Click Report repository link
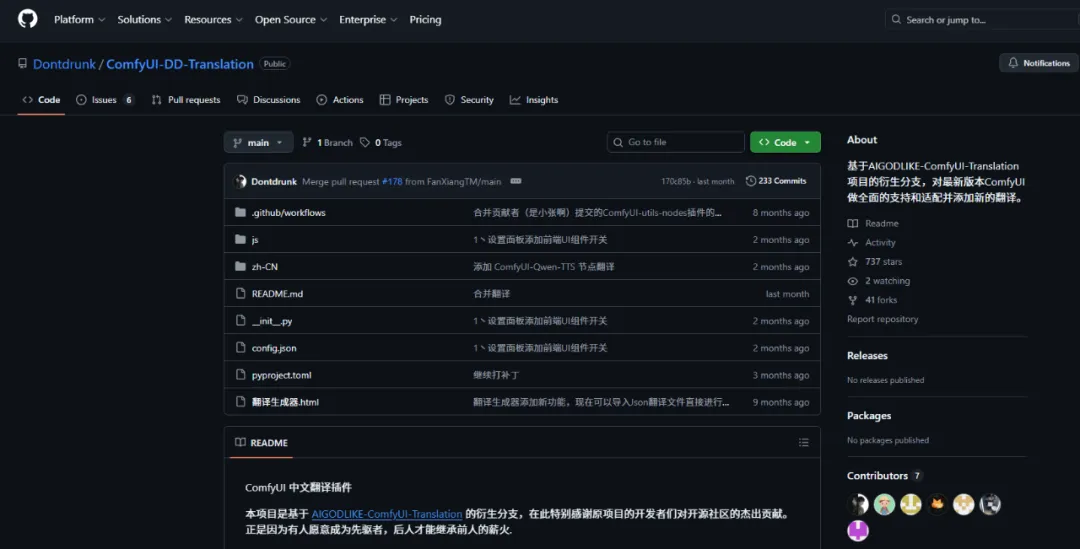The image size is (1080, 549). coord(882,319)
